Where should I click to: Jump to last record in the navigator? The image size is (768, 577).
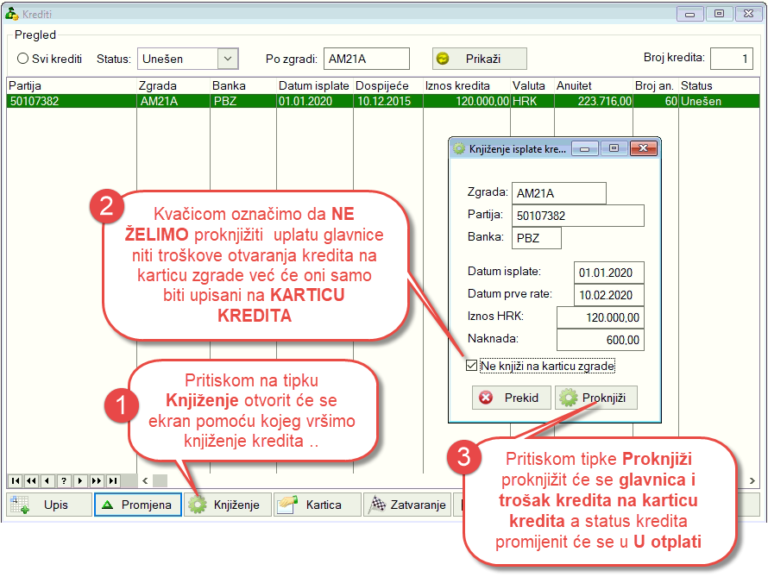pos(113,481)
